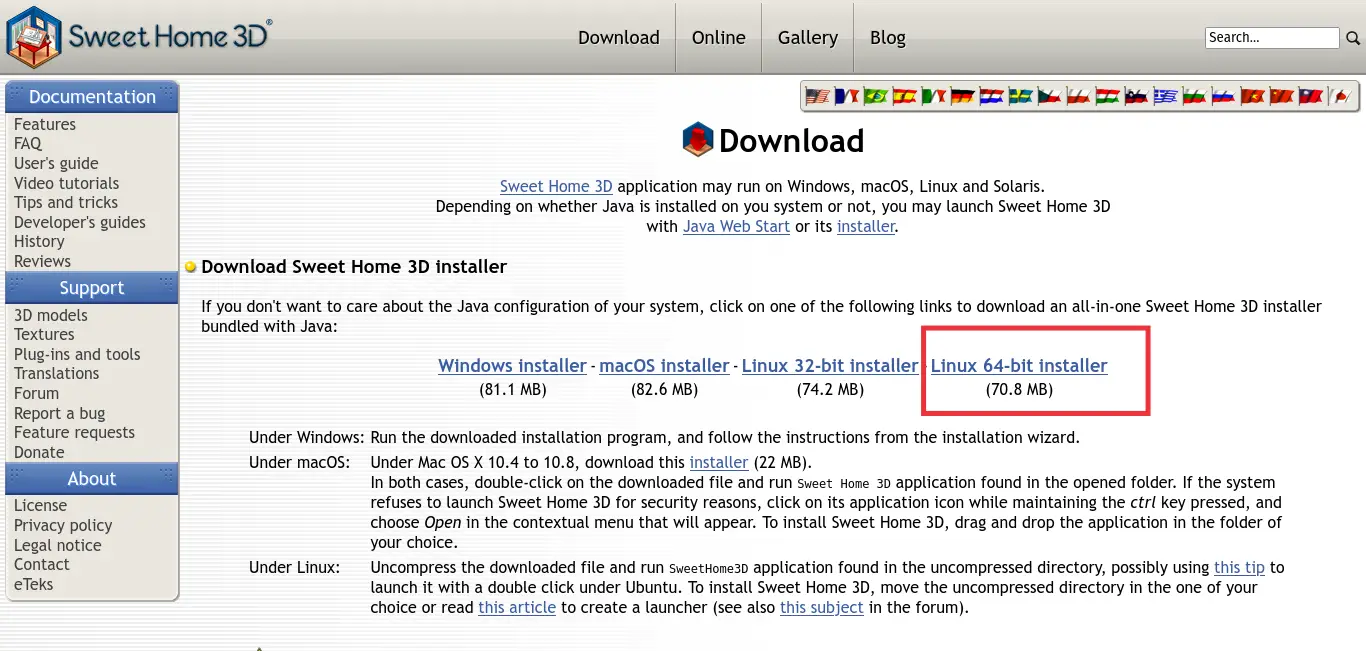Open the Online tab
The image size is (1366, 651).
point(719,38)
